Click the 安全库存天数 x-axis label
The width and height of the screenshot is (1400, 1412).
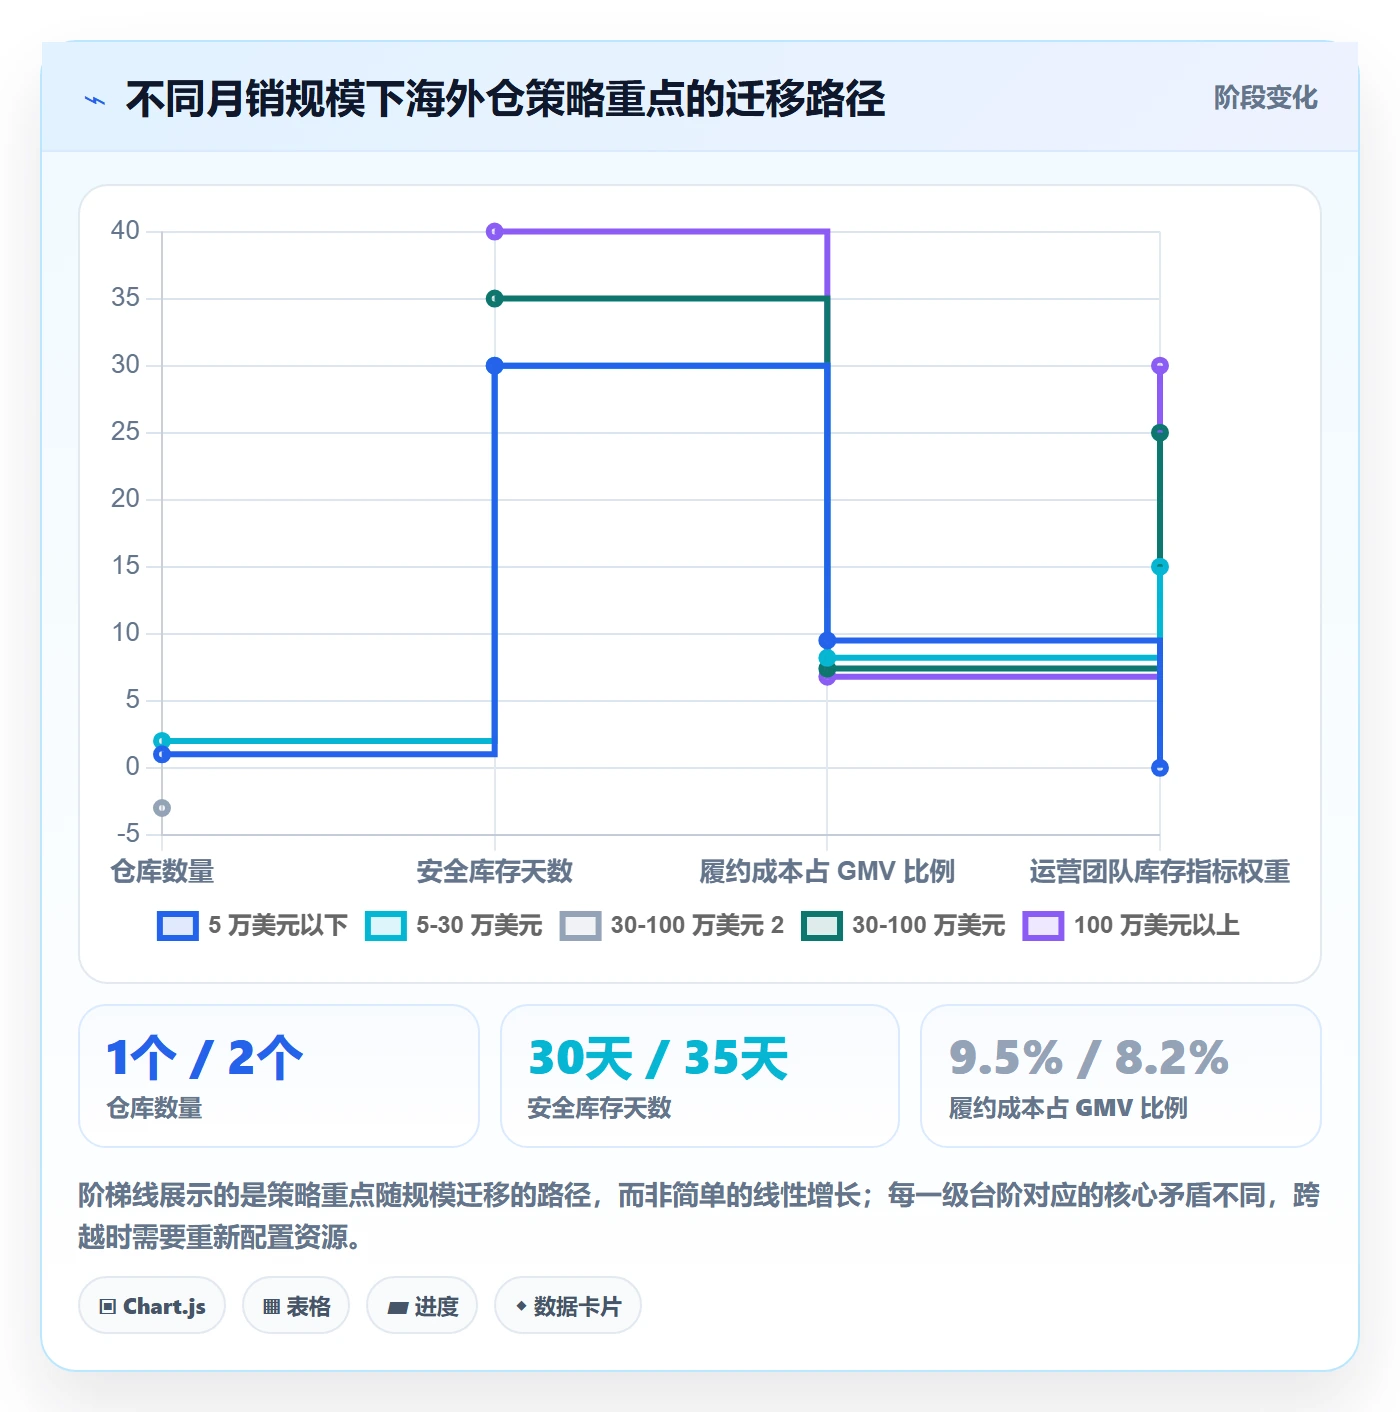[495, 872]
